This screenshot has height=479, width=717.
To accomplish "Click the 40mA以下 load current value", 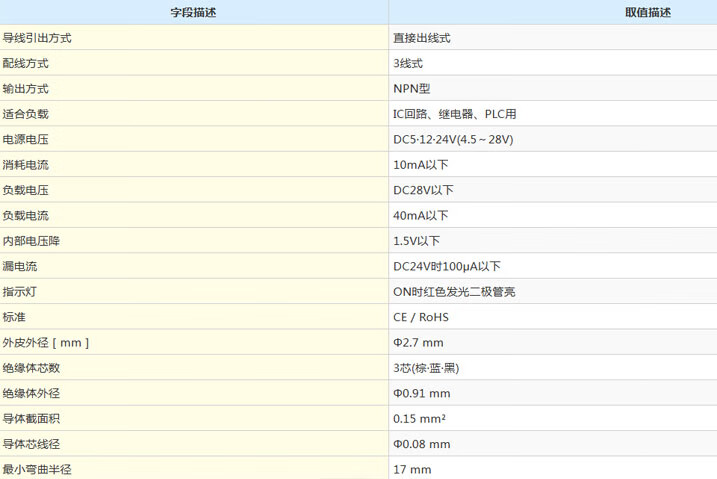I will (x=421, y=216).
